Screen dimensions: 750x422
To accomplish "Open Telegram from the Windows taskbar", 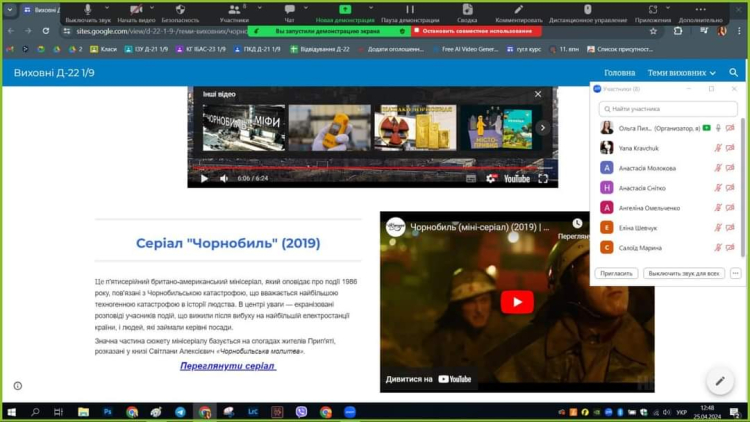I will tap(180, 412).
